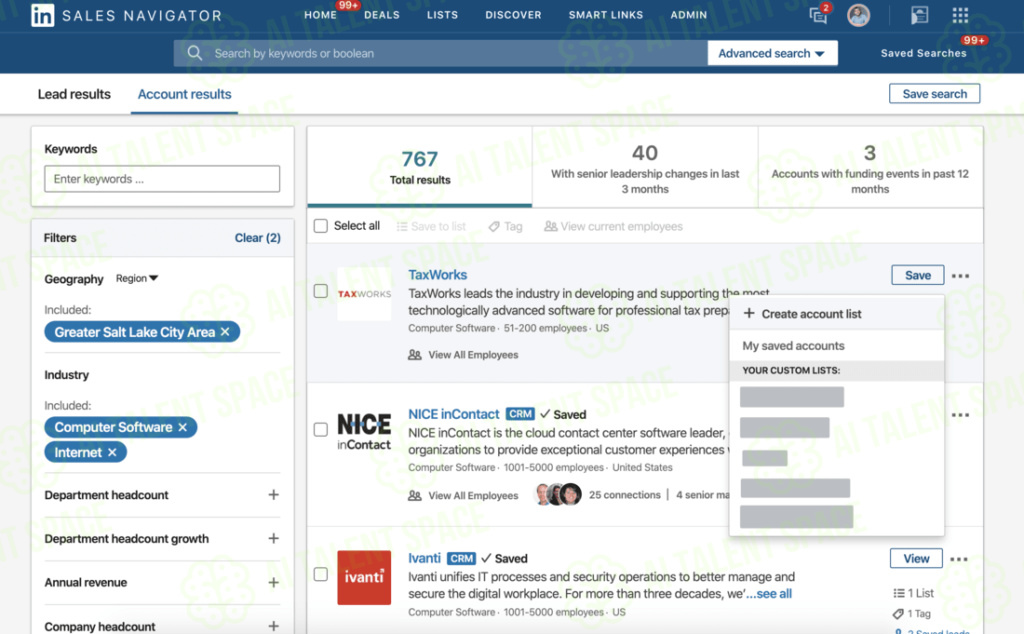
Task: Show accounts with senior leadership changes
Action: click(x=645, y=167)
